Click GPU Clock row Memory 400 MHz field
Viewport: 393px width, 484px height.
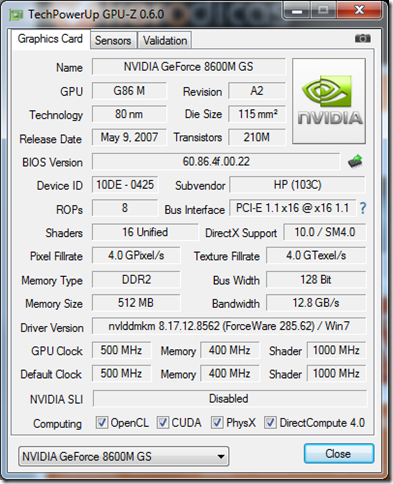[230, 350]
